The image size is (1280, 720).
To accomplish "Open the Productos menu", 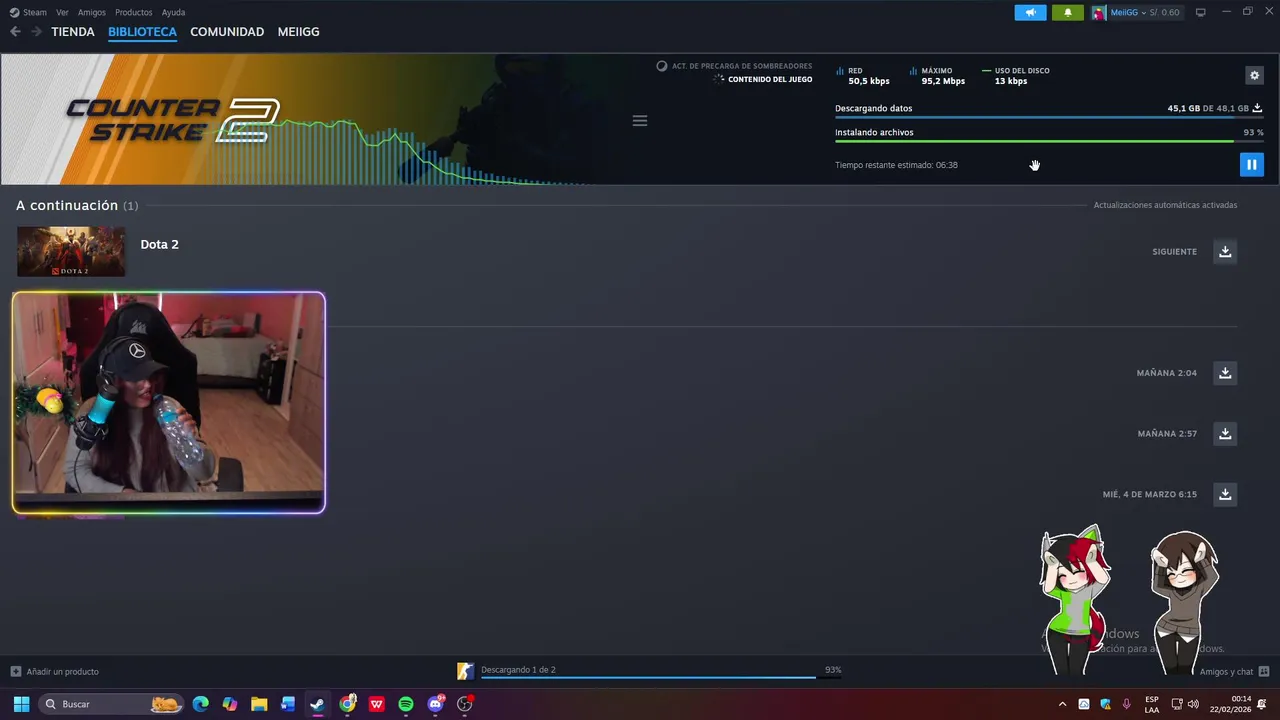I will click(133, 12).
